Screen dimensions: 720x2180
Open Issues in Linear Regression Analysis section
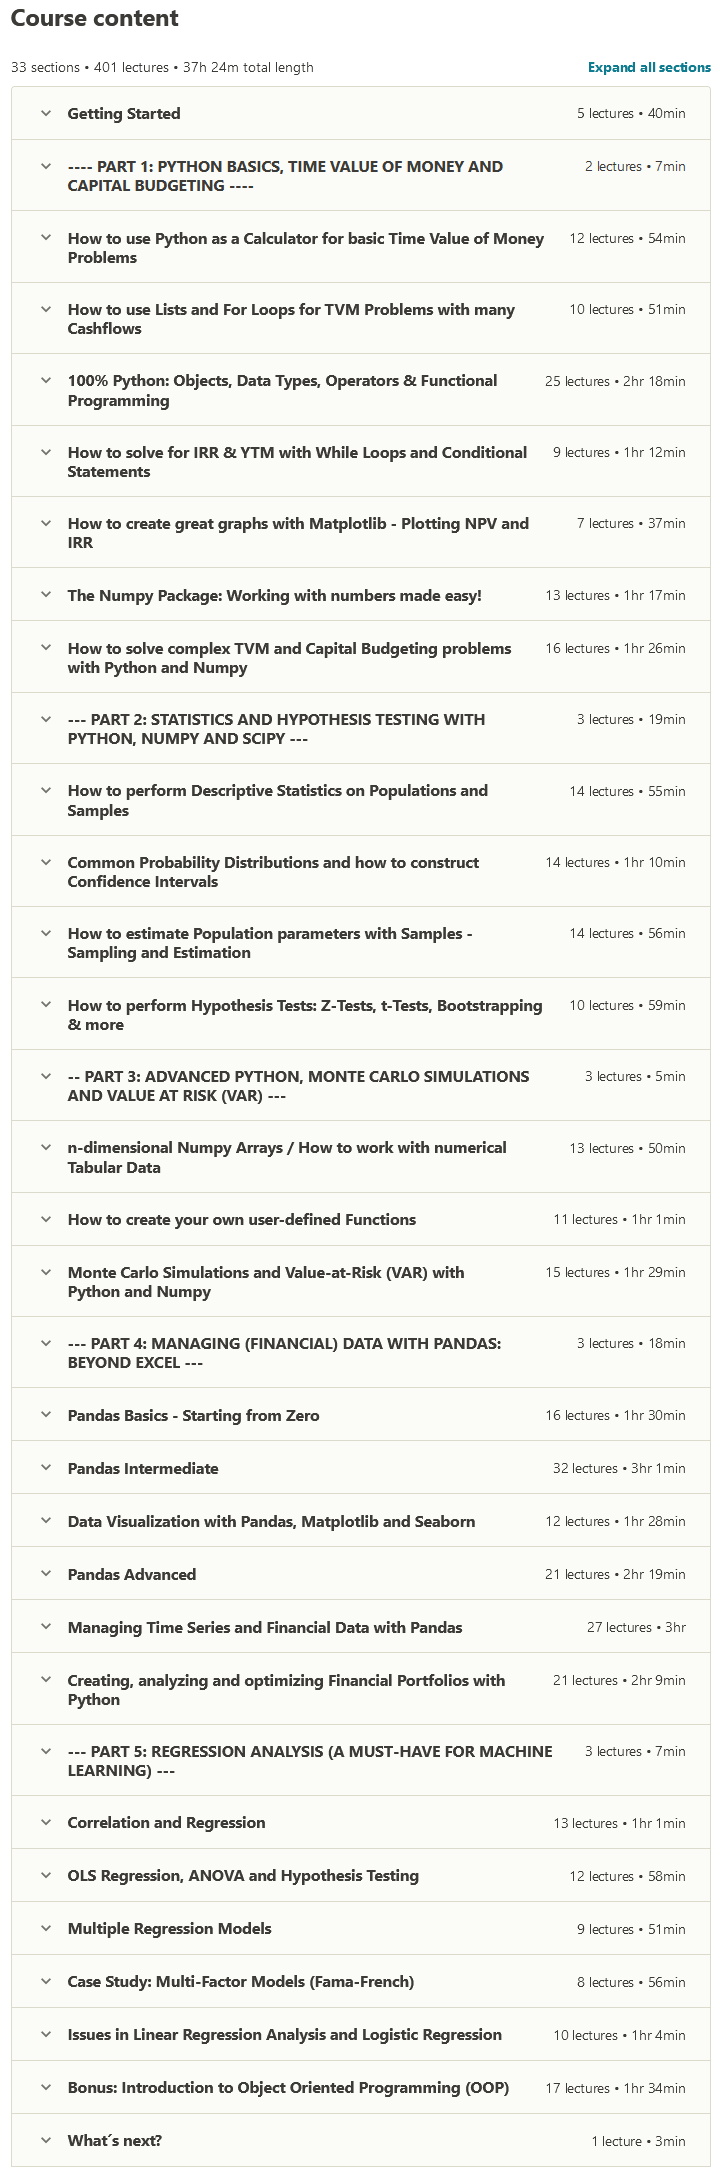point(284,2034)
